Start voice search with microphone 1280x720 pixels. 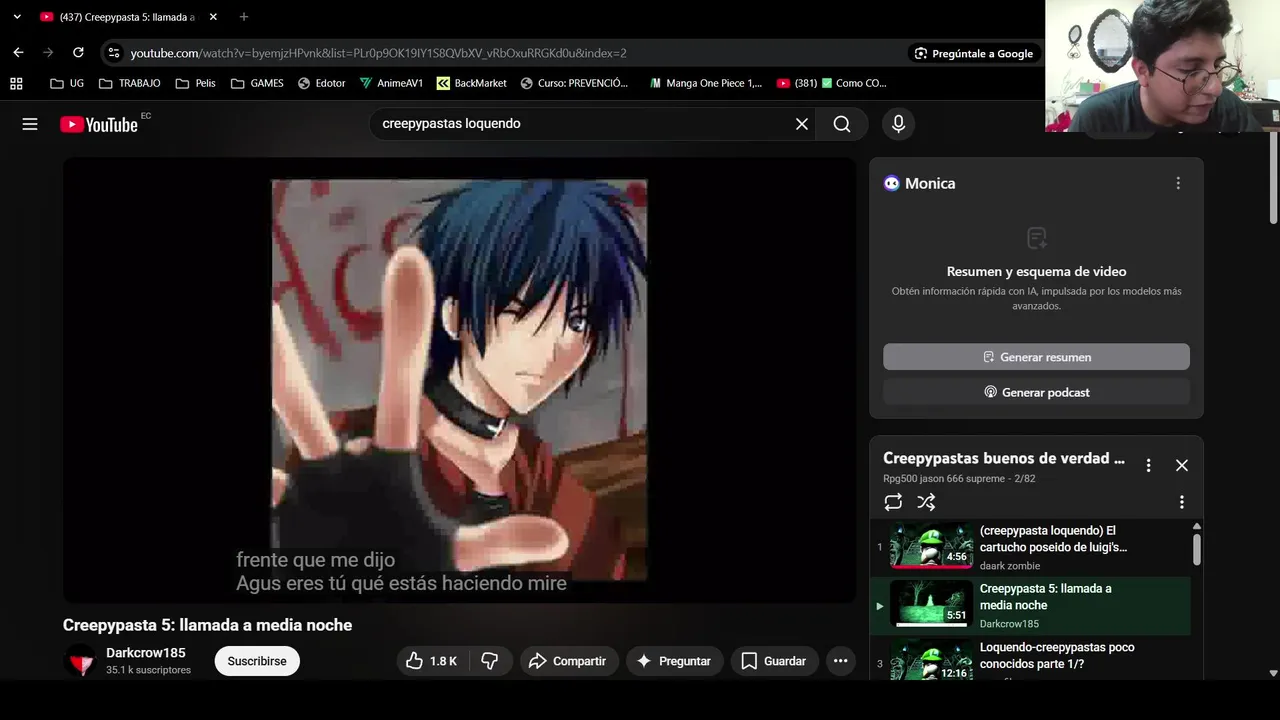[898, 124]
